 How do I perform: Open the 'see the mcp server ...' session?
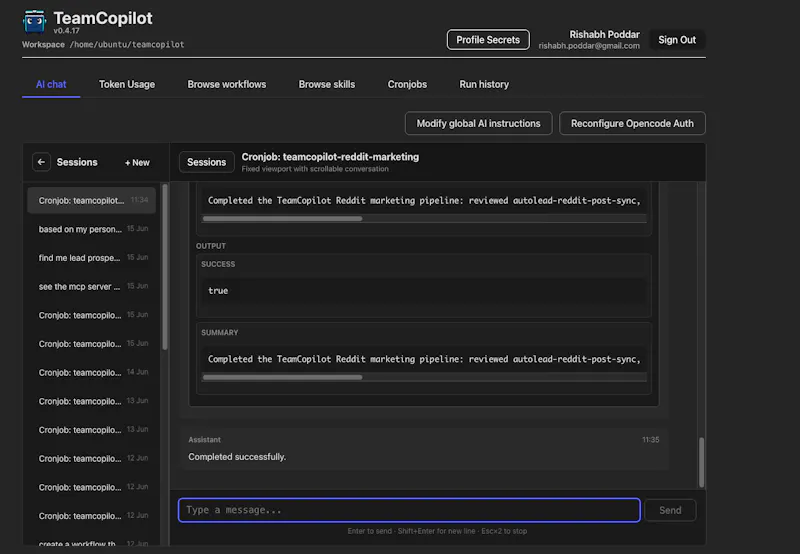(91, 286)
